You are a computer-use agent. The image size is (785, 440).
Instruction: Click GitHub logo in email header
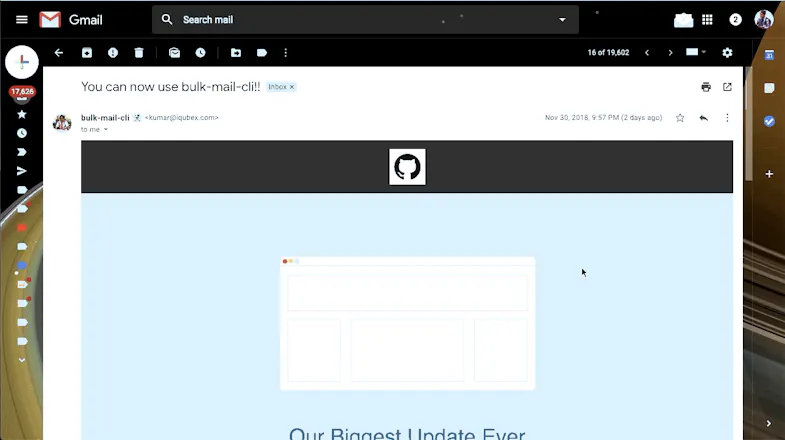pyautogui.click(x=407, y=167)
